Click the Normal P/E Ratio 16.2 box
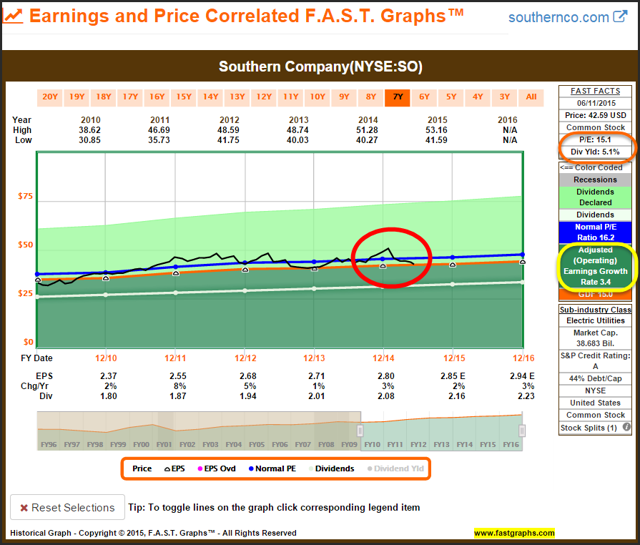 coord(595,232)
